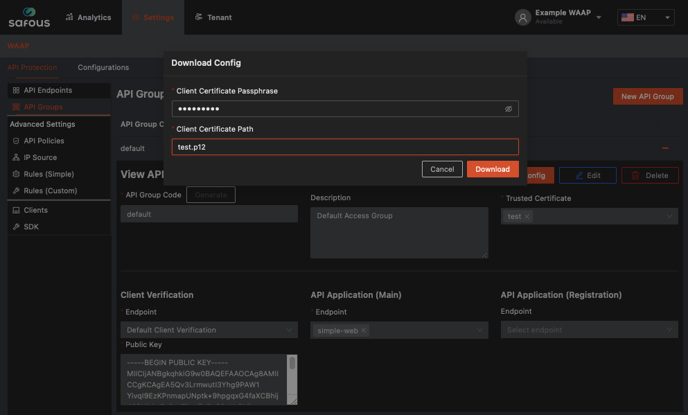Screen dimensions: 688x415
Task: Select API Endpoints in sidebar
Action: click(x=59, y=90)
